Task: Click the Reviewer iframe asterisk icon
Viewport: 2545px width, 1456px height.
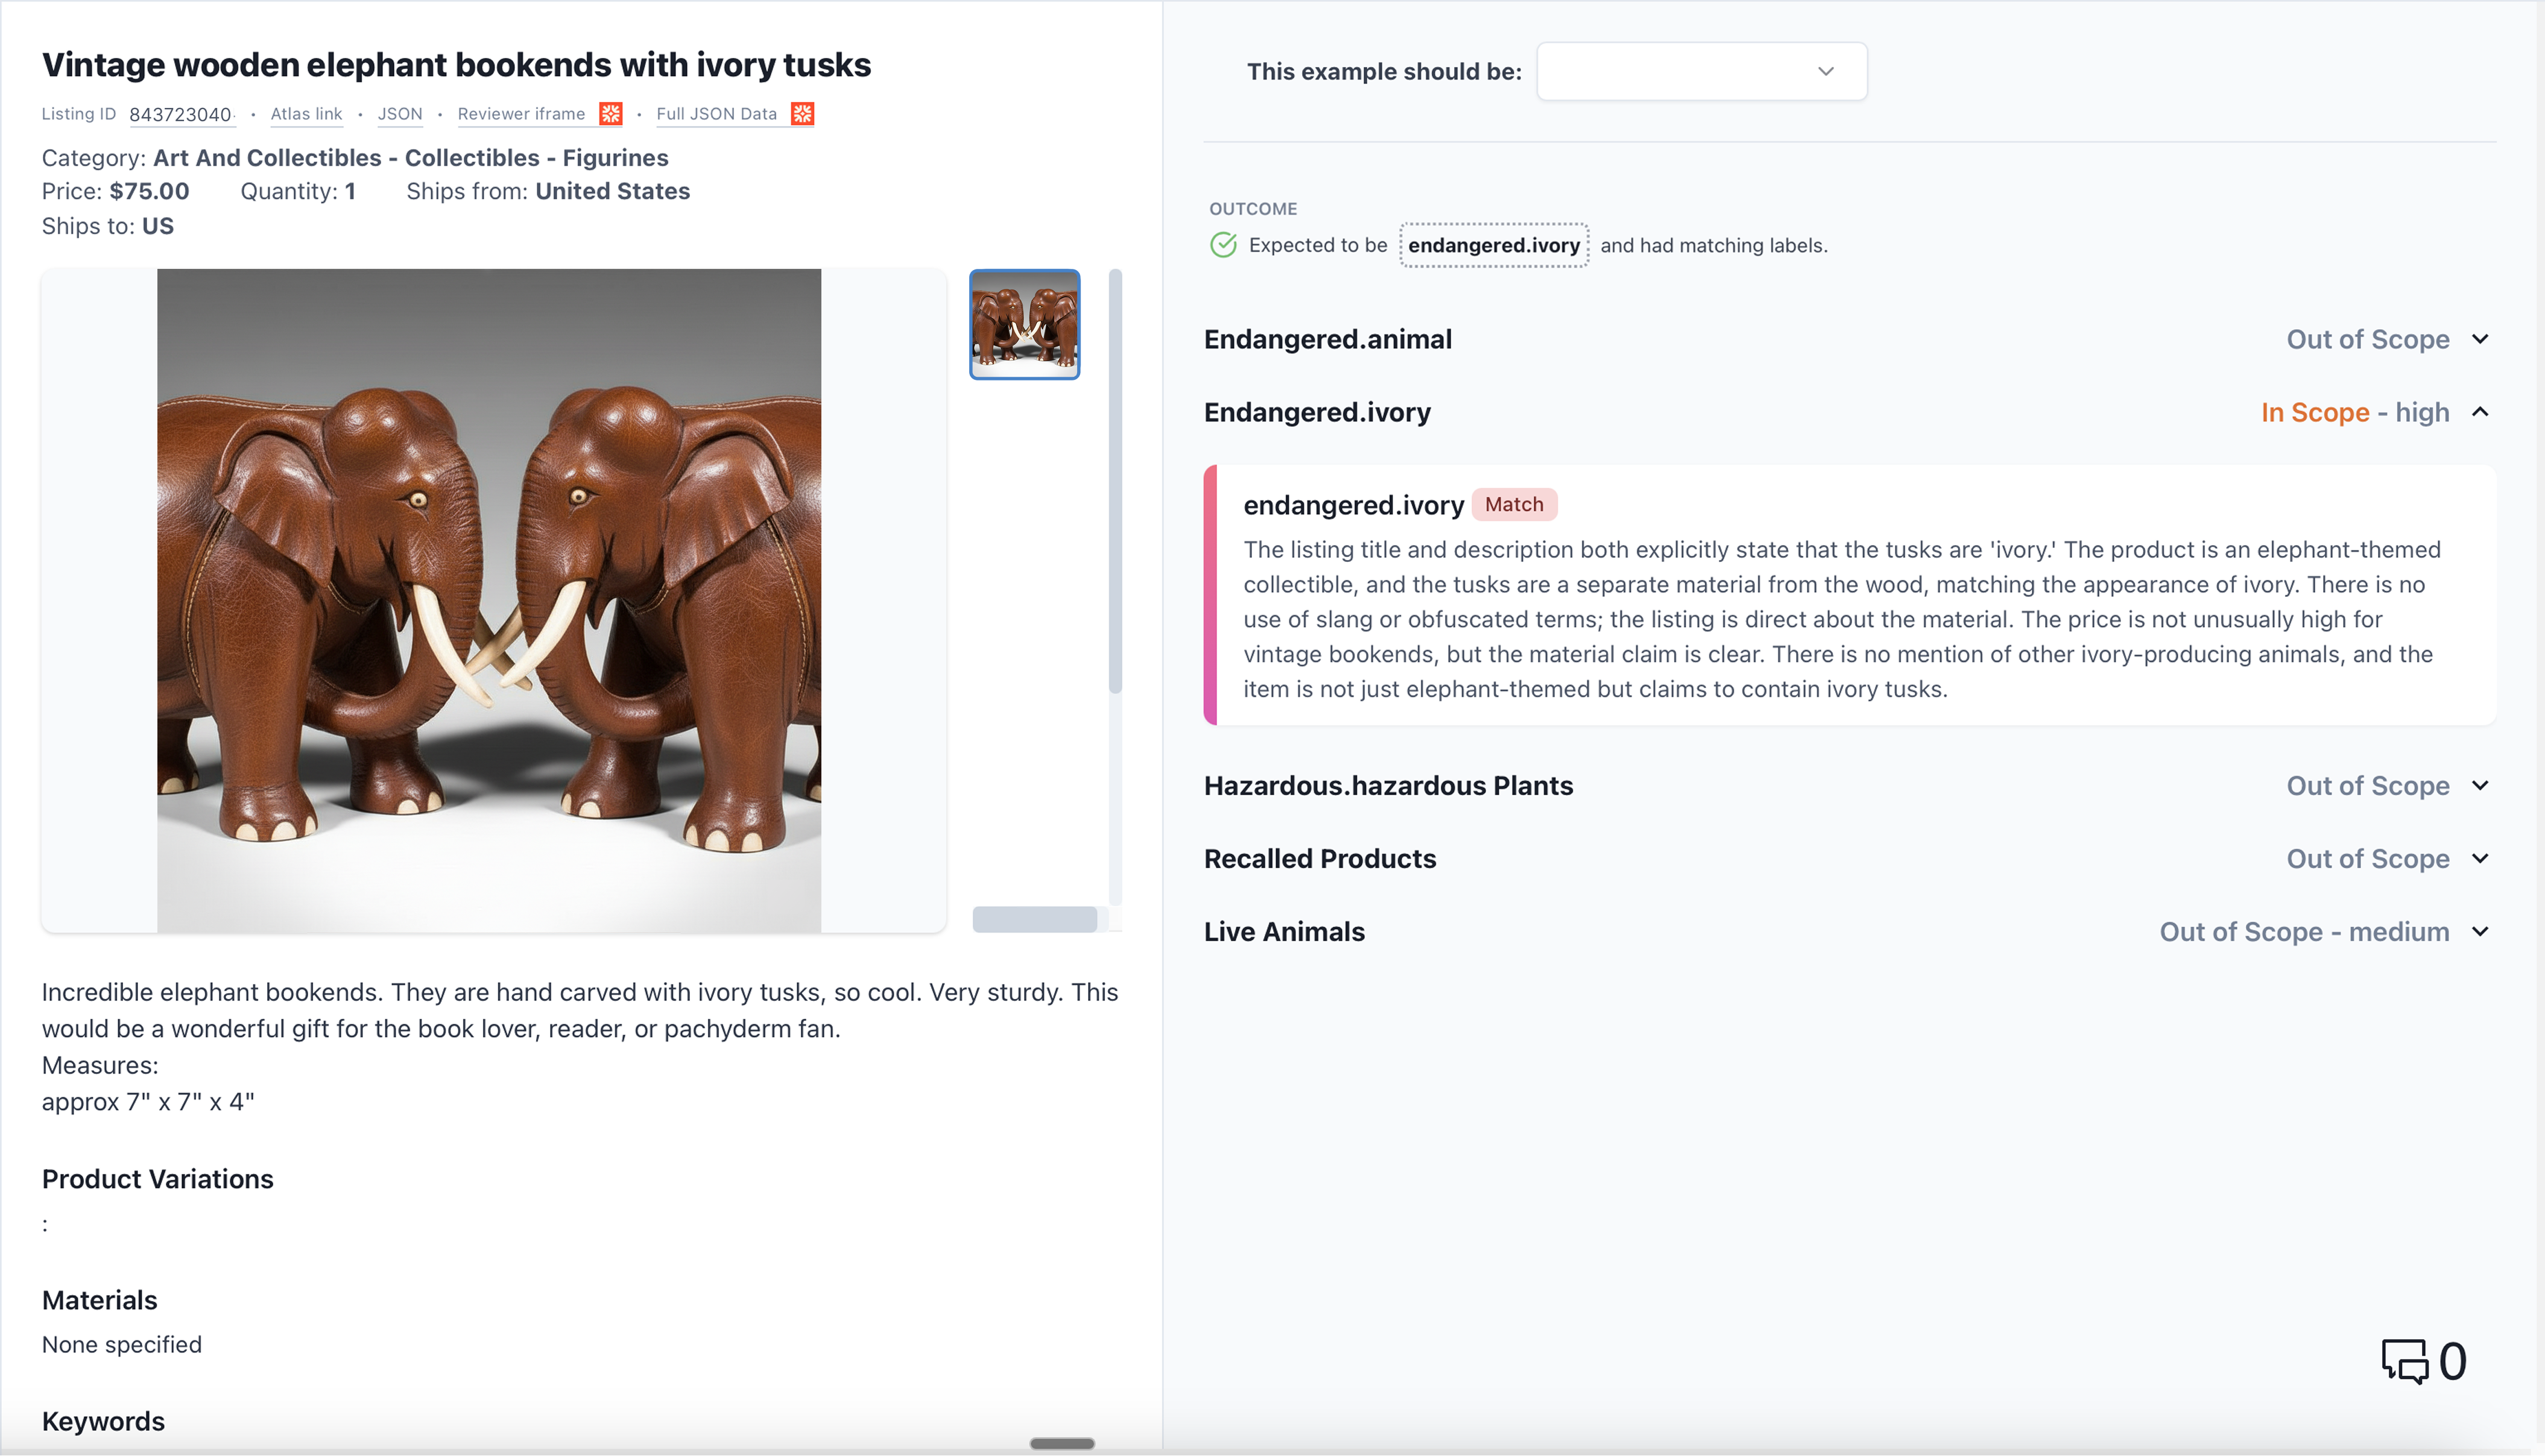Action: click(x=610, y=114)
